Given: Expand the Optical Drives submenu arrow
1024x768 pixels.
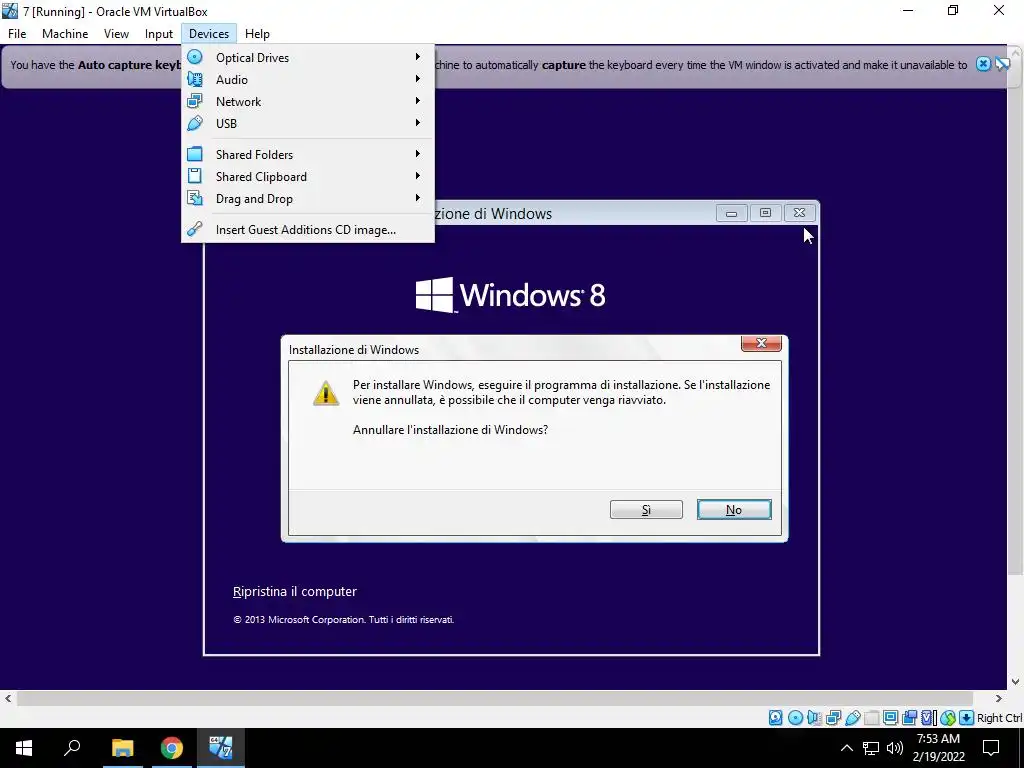Looking at the screenshot, I should tap(418, 57).
